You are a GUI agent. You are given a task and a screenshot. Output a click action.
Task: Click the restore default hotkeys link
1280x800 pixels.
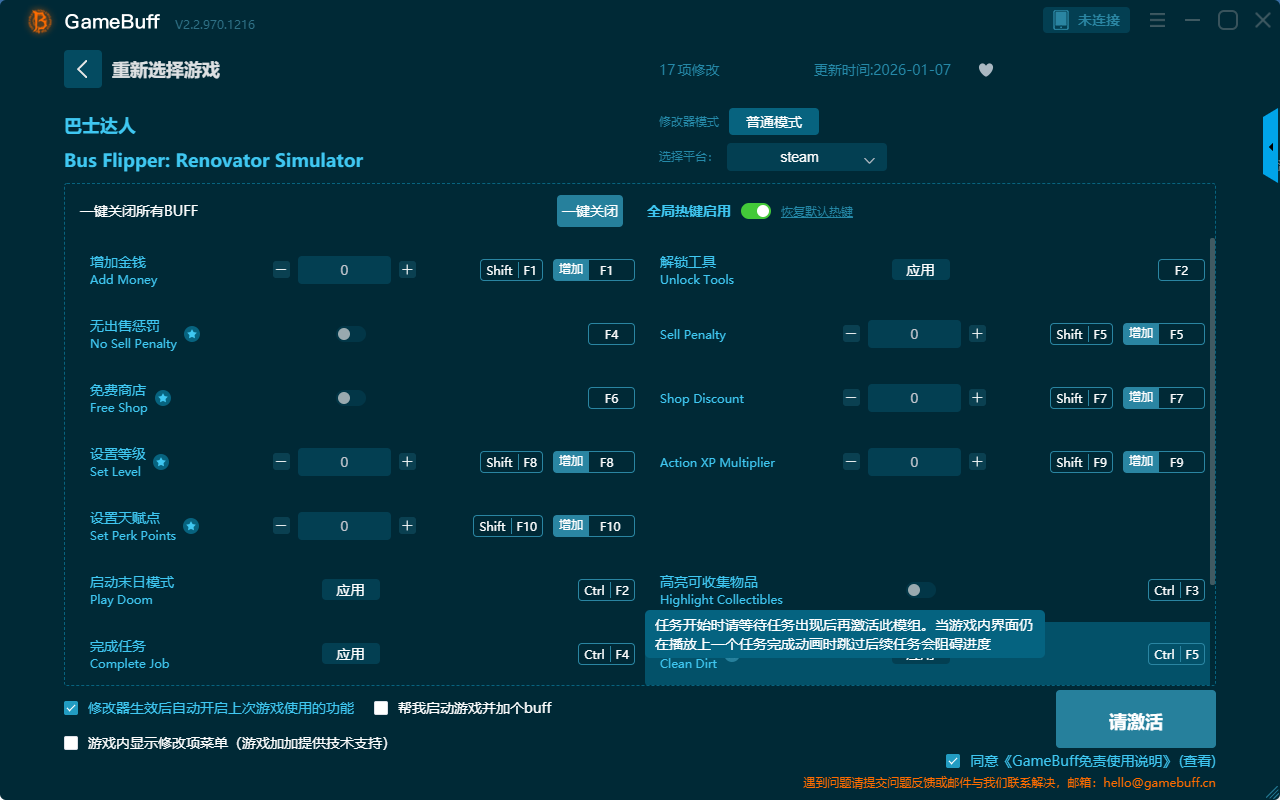(816, 212)
